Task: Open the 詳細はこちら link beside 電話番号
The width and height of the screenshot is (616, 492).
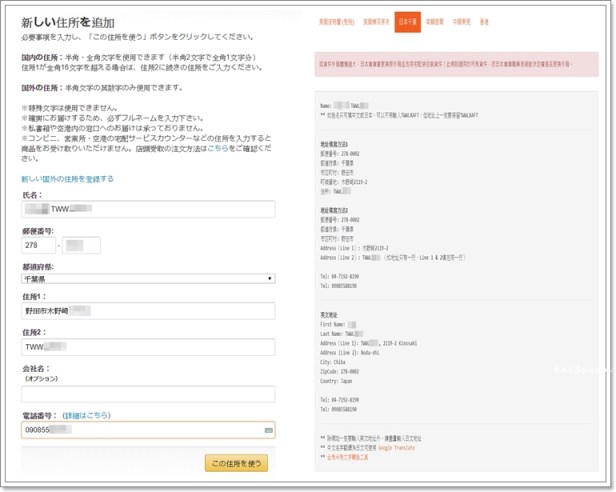Action: point(86,415)
